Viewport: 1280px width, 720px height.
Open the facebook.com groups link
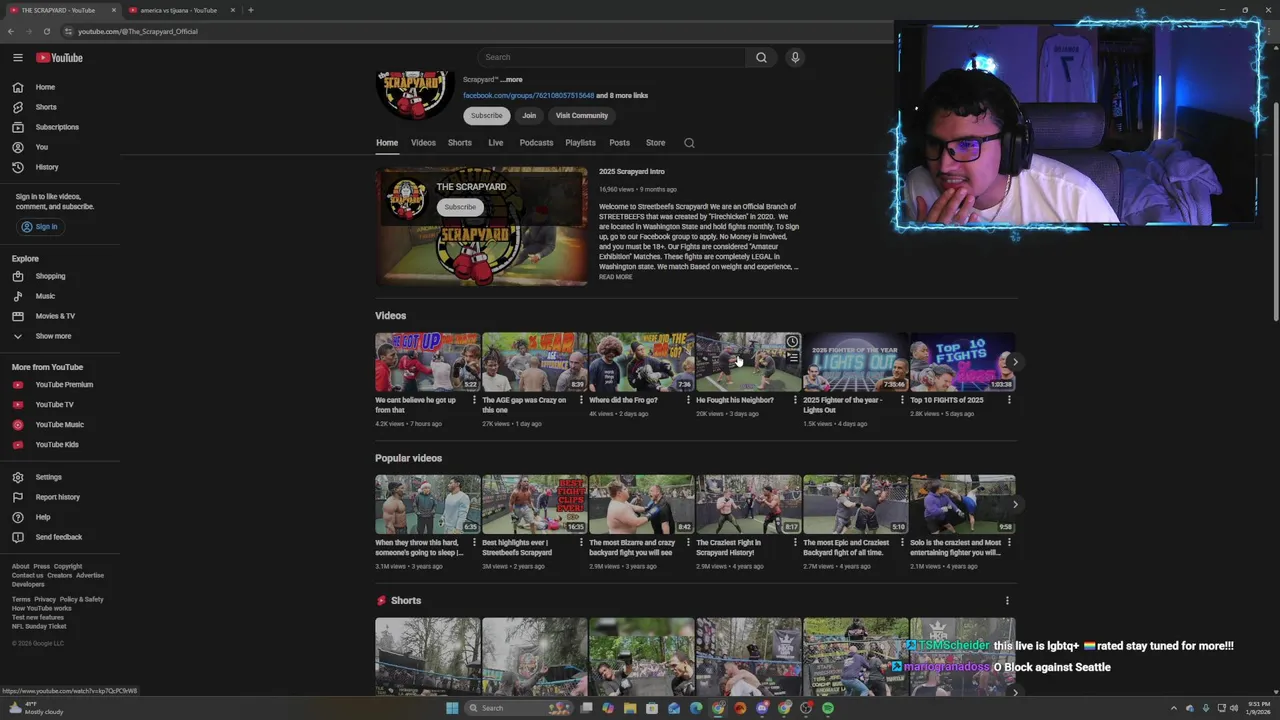(528, 96)
